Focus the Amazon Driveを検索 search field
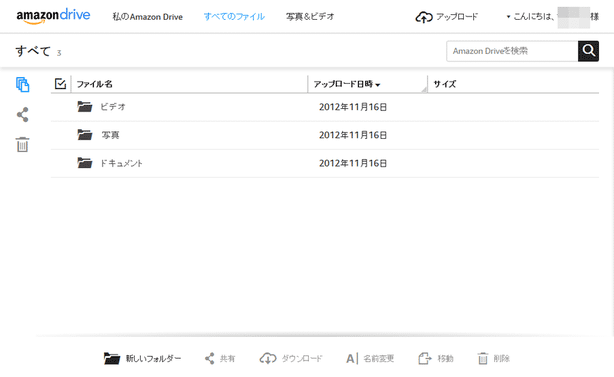614x377 pixels. (512, 51)
